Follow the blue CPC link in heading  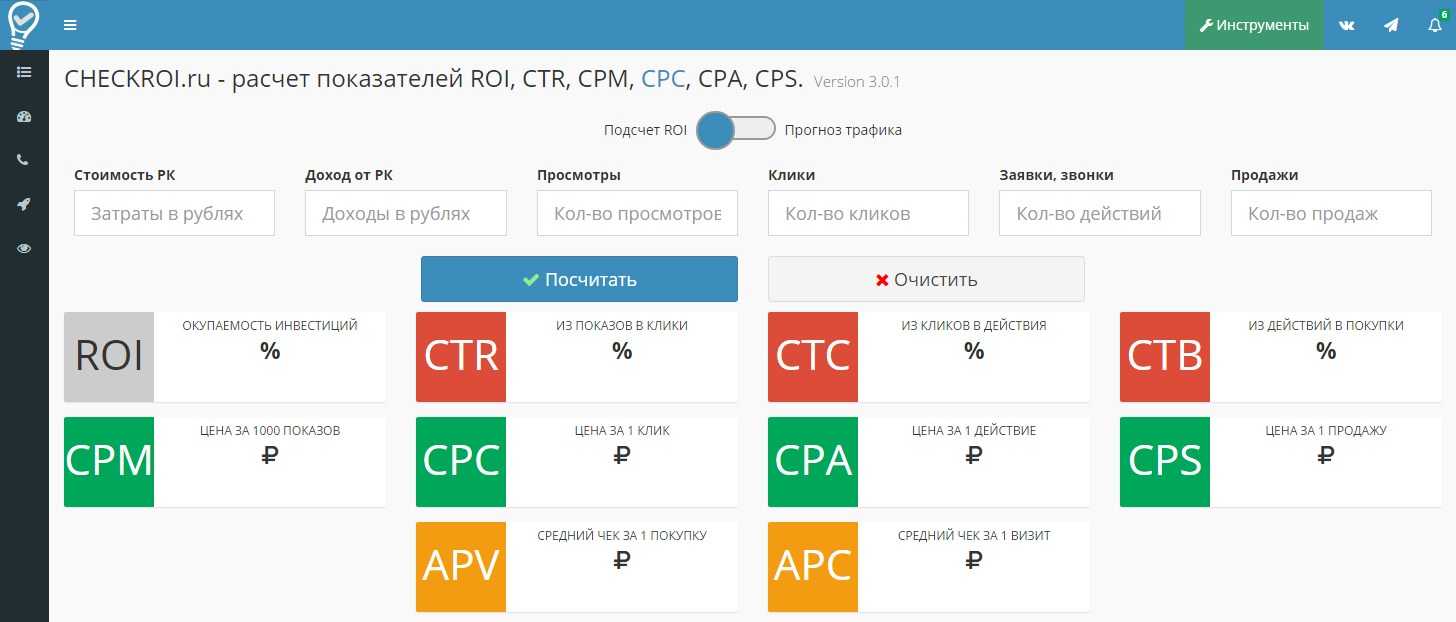coord(664,80)
